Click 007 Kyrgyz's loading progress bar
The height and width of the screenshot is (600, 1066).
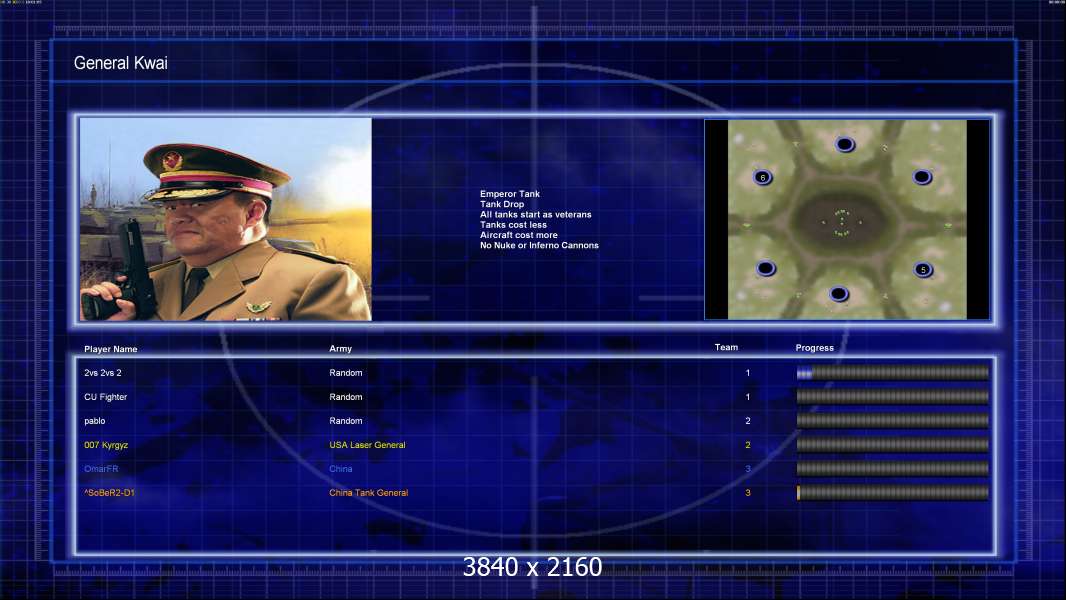tap(893, 444)
